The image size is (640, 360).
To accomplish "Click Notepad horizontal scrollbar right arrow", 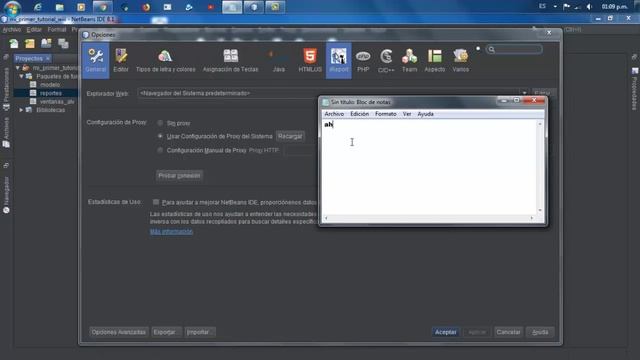I will pos(531,218).
